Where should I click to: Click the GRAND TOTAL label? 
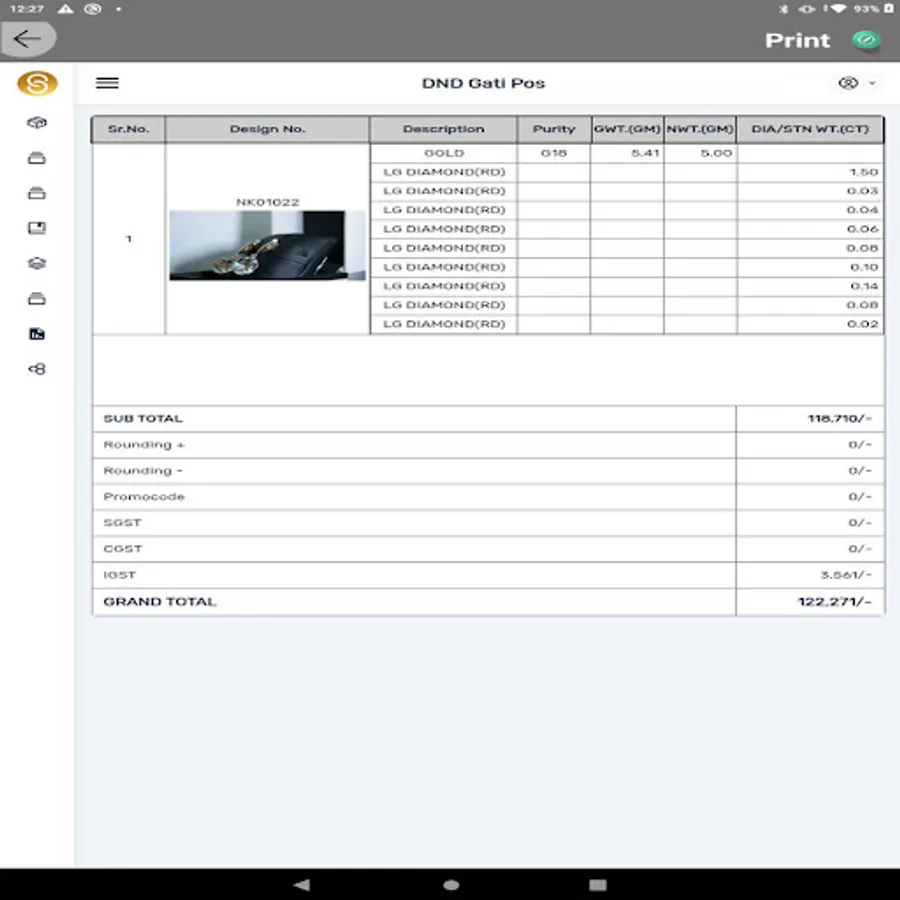pyautogui.click(x=160, y=602)
